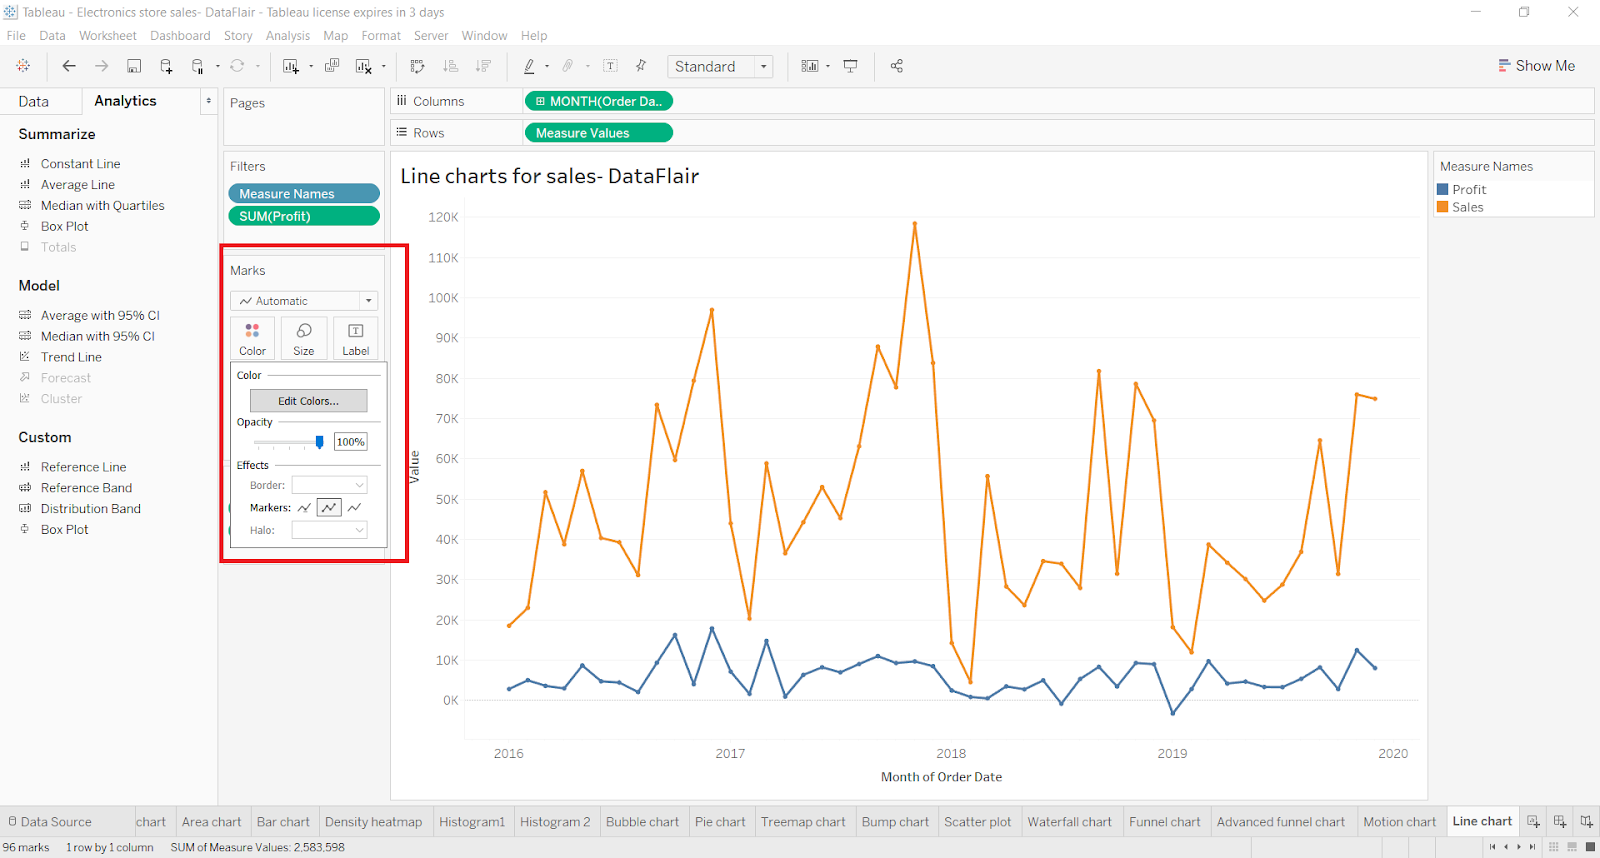
Task: Open the Label marks card
Action: [x=356, y=338]
